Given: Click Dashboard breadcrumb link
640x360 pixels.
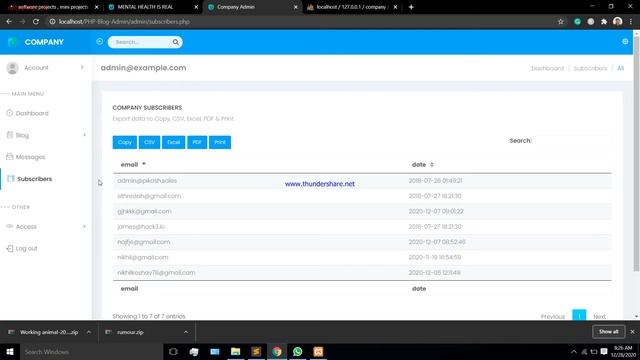Looking at the screenshot, I should (x=547, y=68).
